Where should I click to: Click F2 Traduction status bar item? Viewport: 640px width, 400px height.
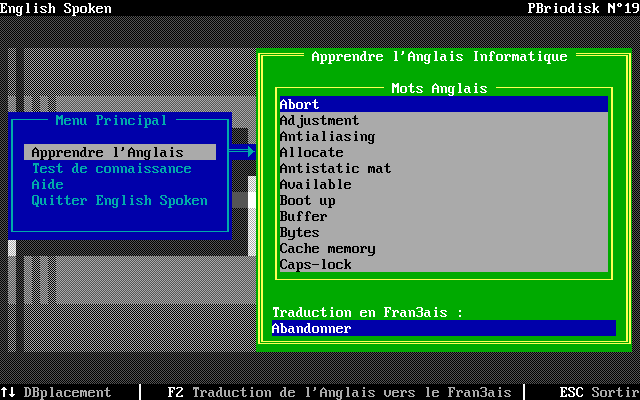(339, 392)
